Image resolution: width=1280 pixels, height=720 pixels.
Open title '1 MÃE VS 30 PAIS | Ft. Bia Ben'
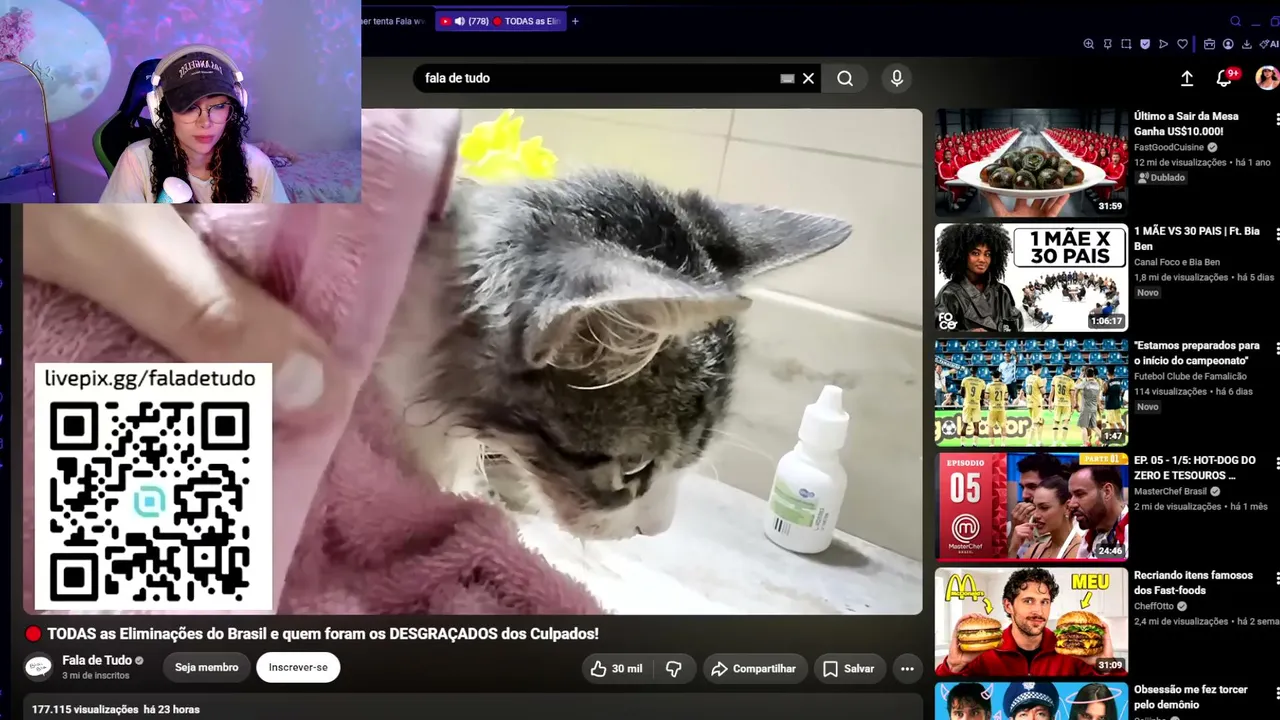(x=1197, y=239)
